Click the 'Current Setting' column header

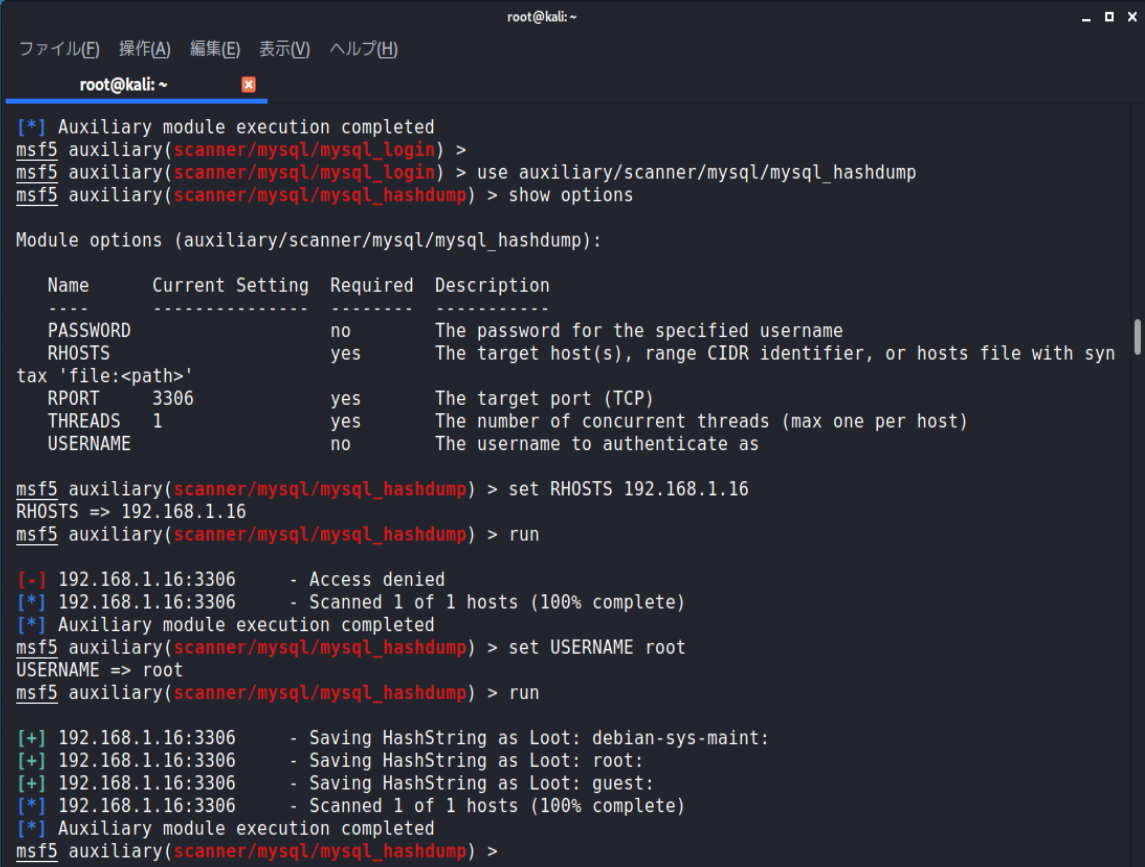(x=230, y=286)
